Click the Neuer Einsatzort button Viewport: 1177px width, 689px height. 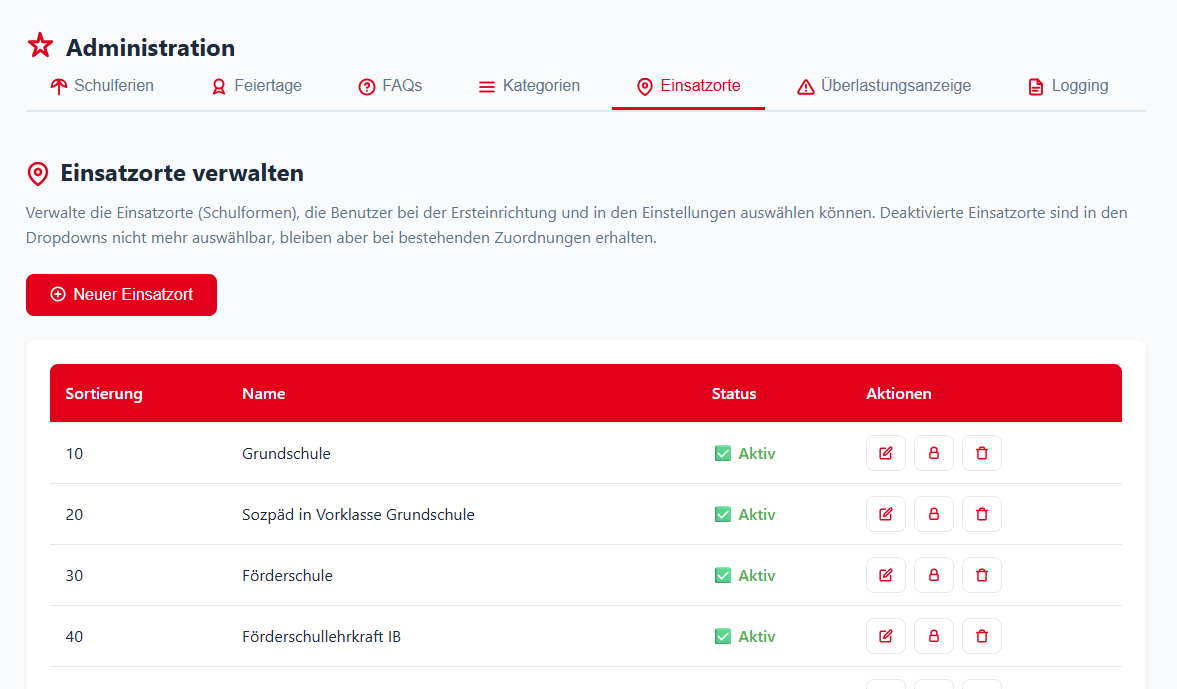click(x=122, y=295)
